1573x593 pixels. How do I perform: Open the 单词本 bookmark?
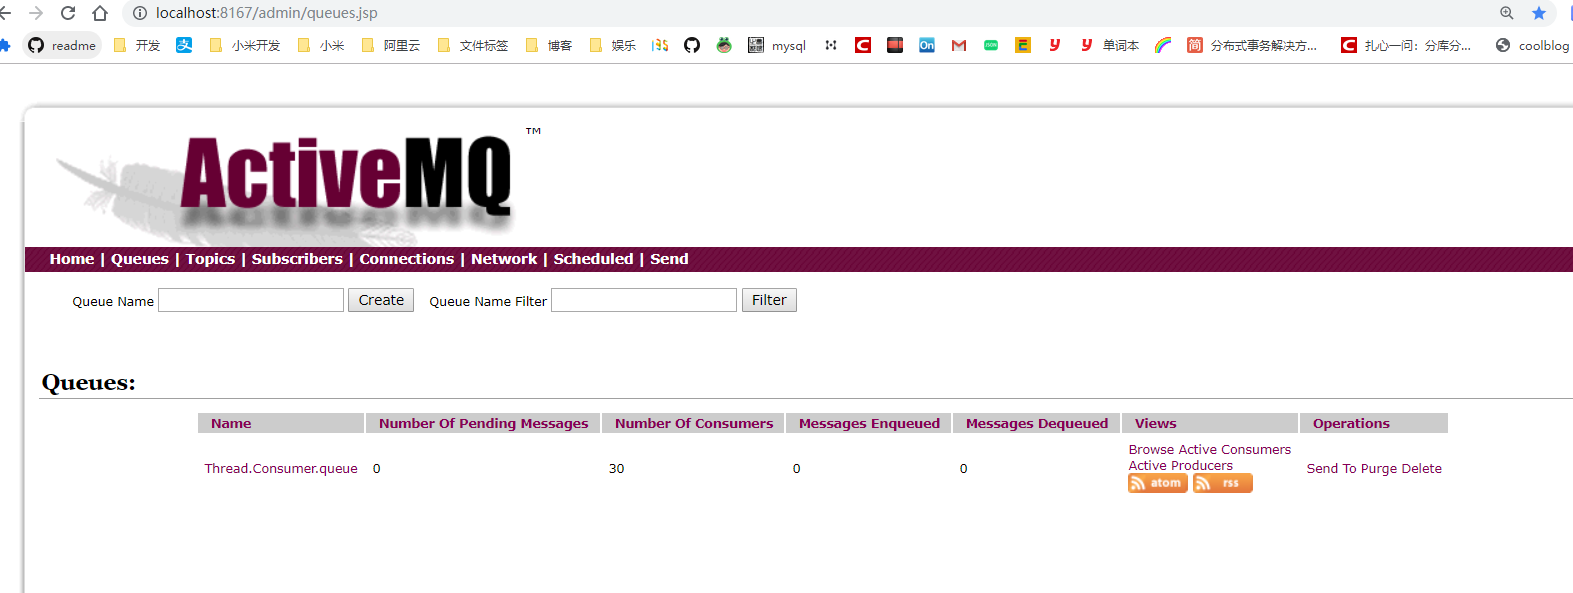[1109, 45]
